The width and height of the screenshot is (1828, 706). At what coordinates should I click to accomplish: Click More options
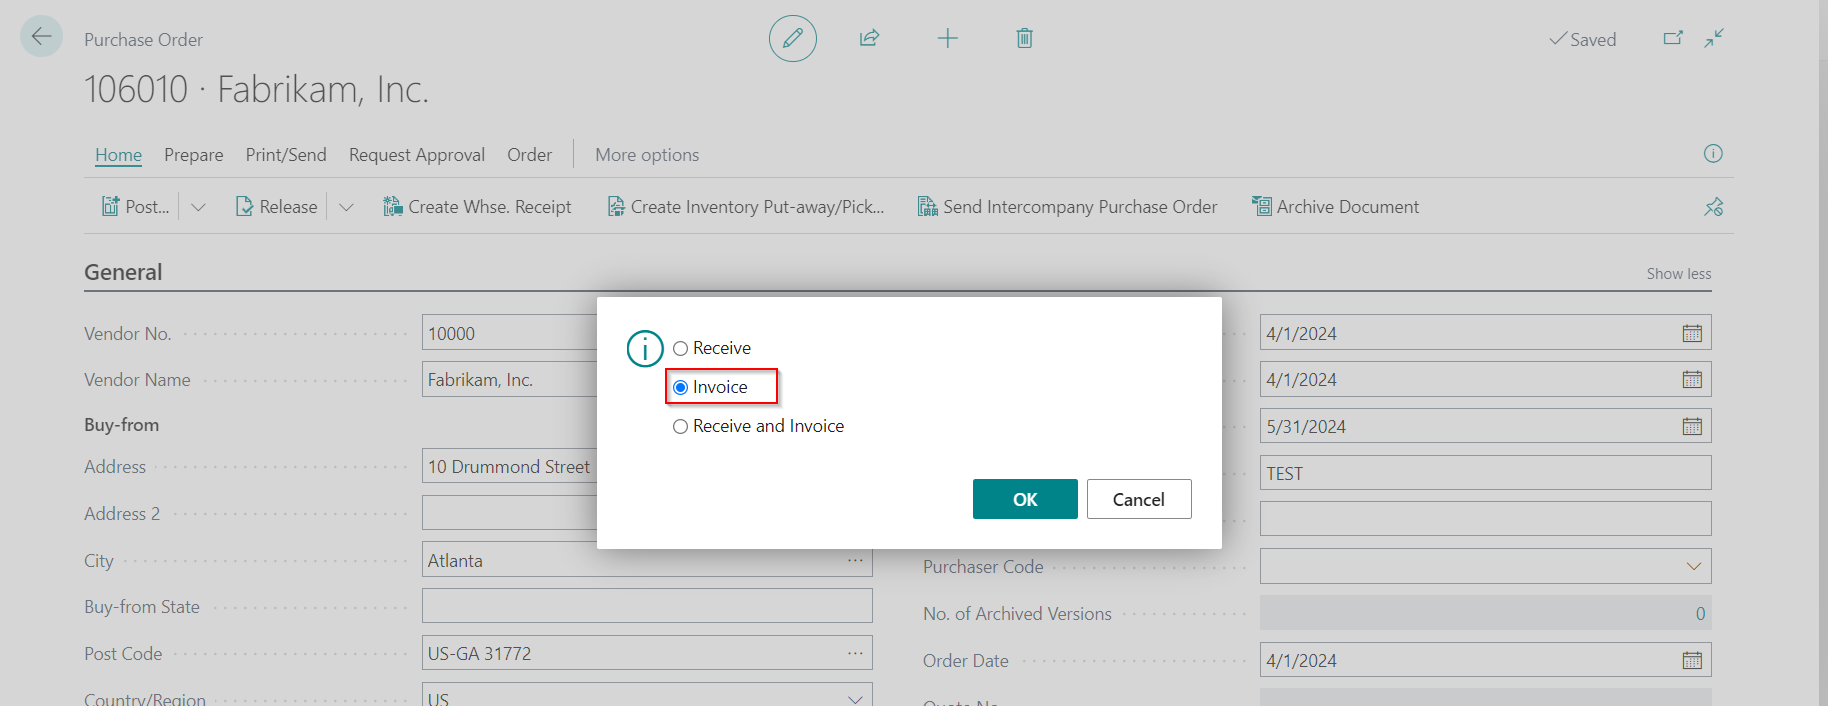(647, 155)
